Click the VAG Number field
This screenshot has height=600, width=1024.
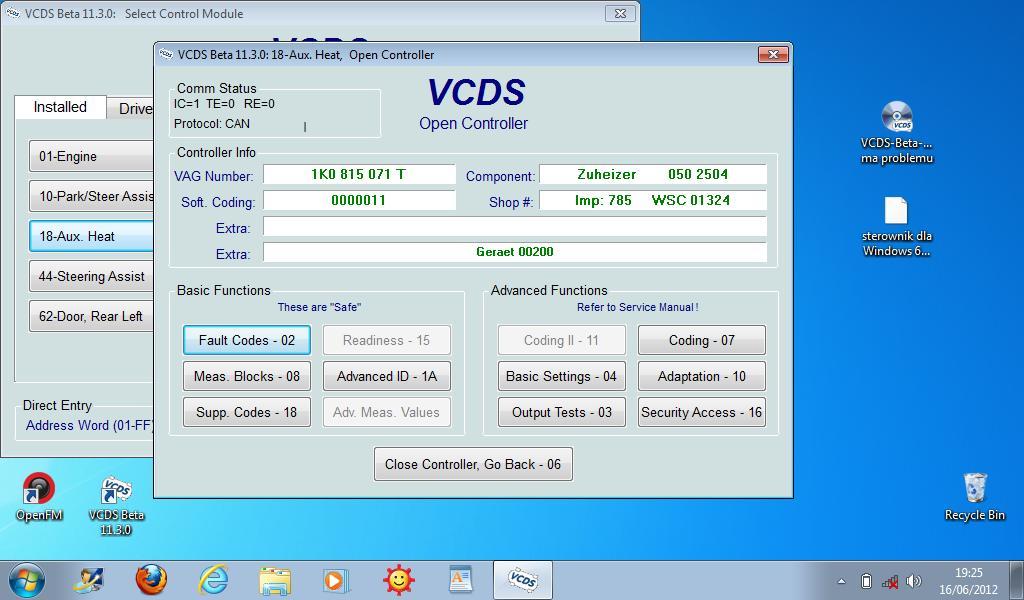359,174
